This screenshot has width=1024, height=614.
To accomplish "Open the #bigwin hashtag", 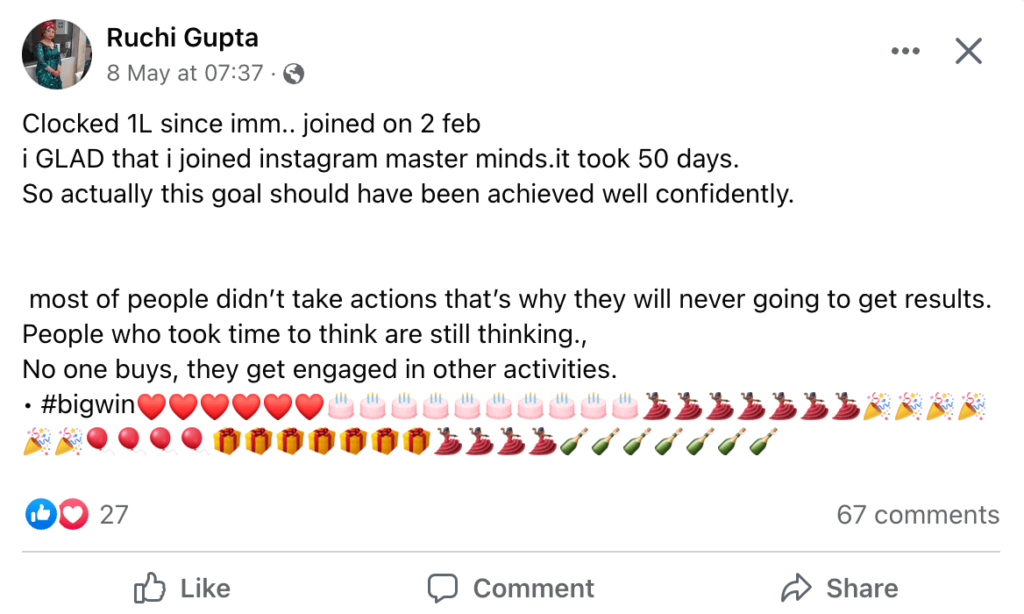I will click(88, 405).
